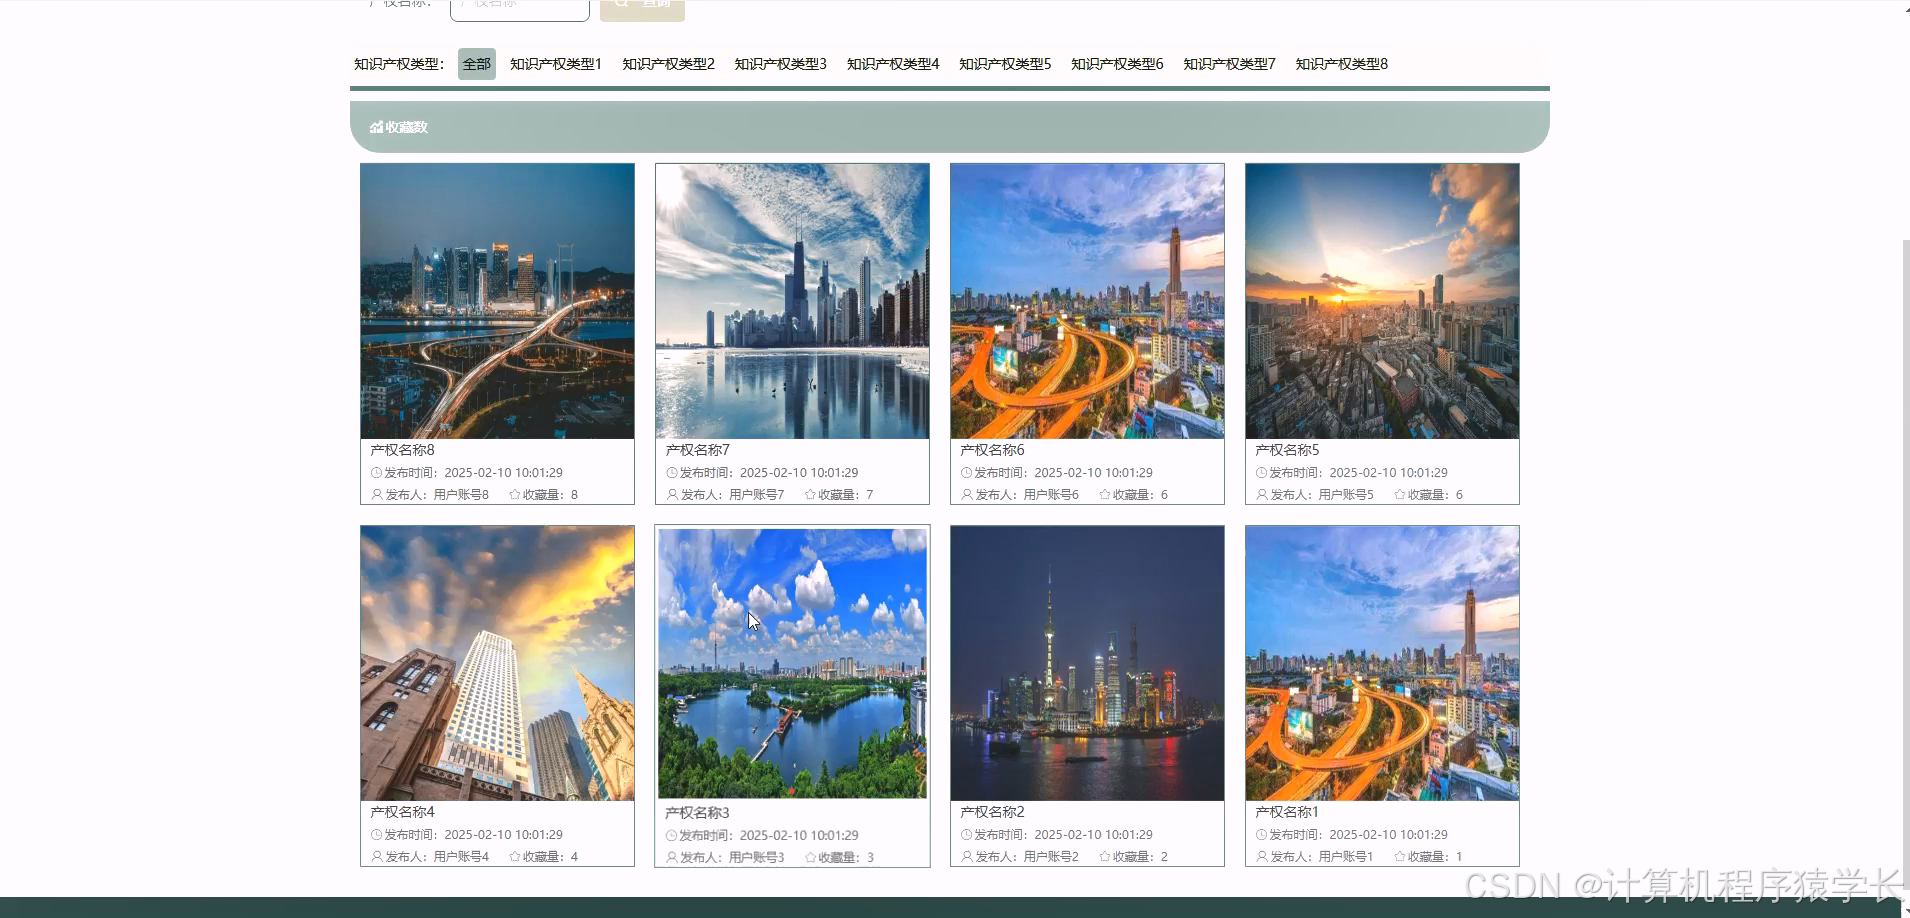Click the 发布时间 line on 产权名称1 card
This screenshot has width=1910, height=918.
[x=1352, y=835]
